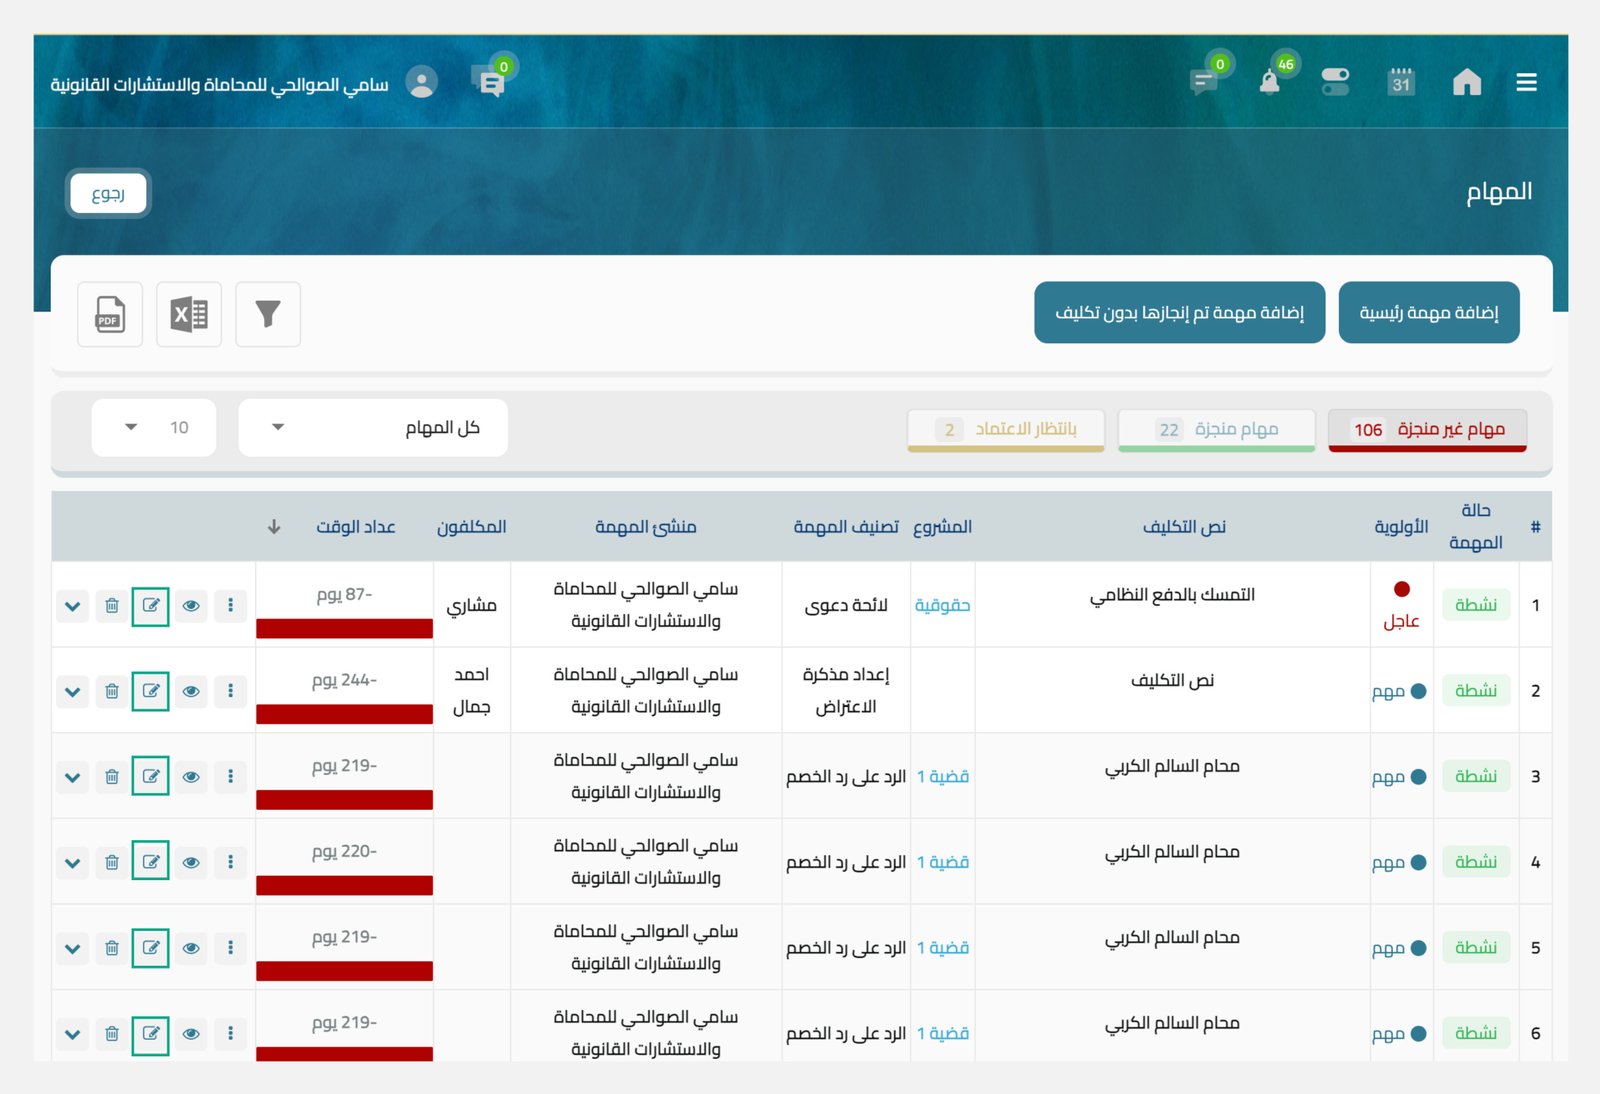This screenshot has height=1094, width=1600.
Task: Expand task row 4 with chevron
Action: 72,862
